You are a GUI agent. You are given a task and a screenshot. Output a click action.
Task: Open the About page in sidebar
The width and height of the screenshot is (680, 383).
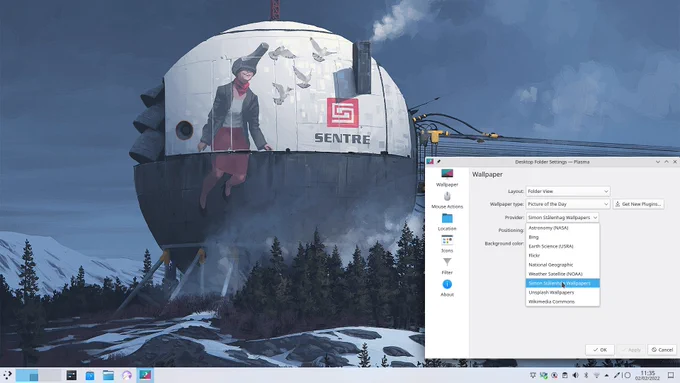pos(447,288)
